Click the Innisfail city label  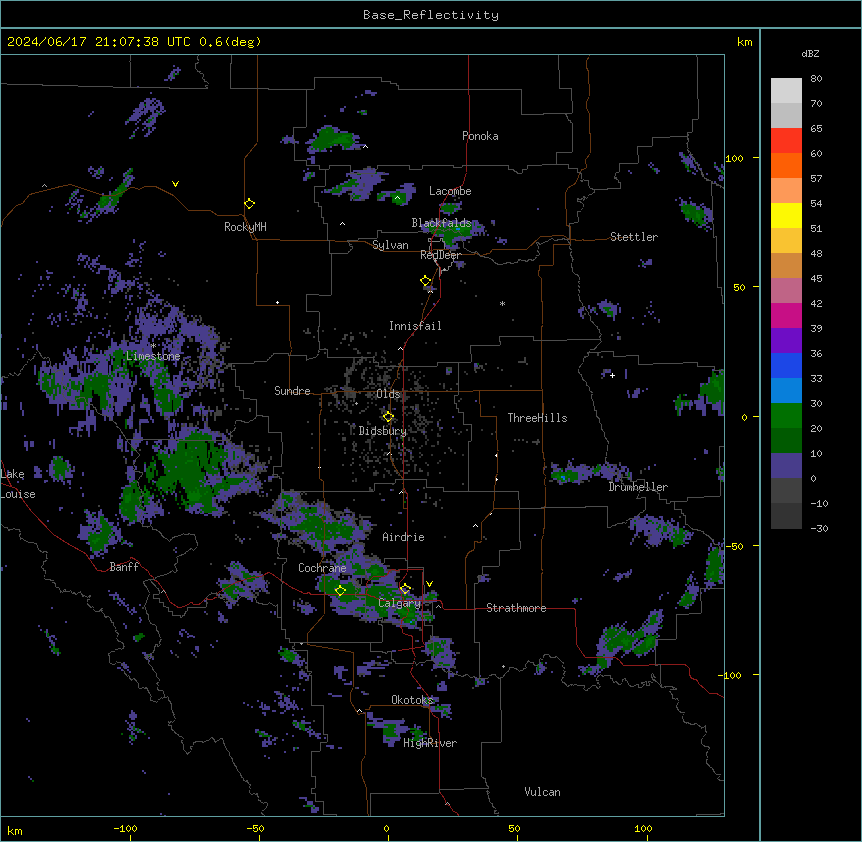[x=415, y=326]
